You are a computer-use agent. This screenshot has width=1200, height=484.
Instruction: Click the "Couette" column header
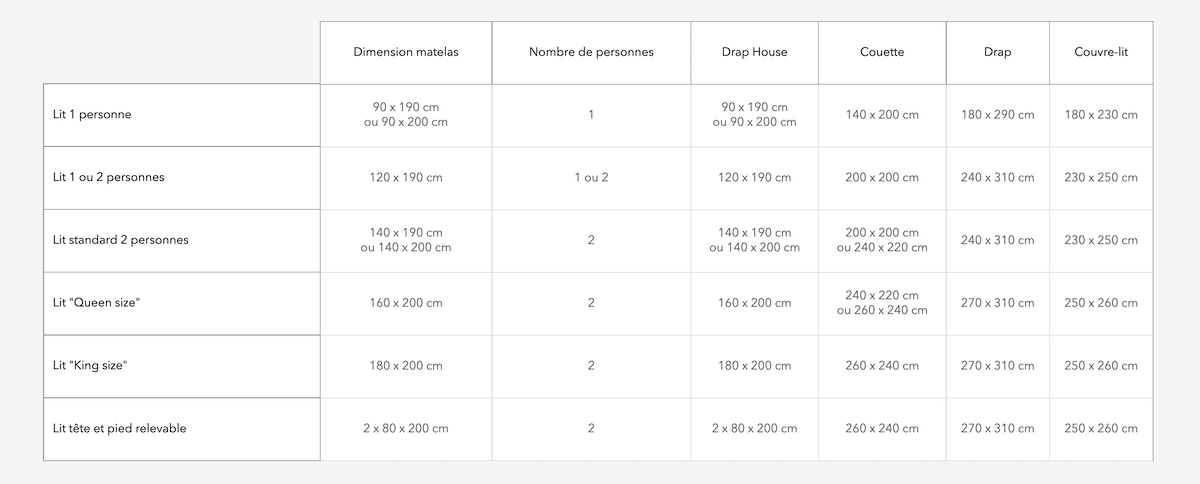(882, 52)
